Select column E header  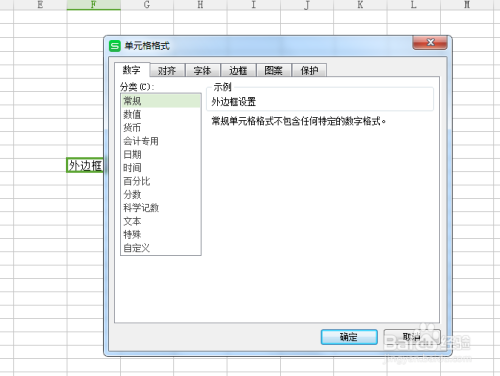(40, 5)
